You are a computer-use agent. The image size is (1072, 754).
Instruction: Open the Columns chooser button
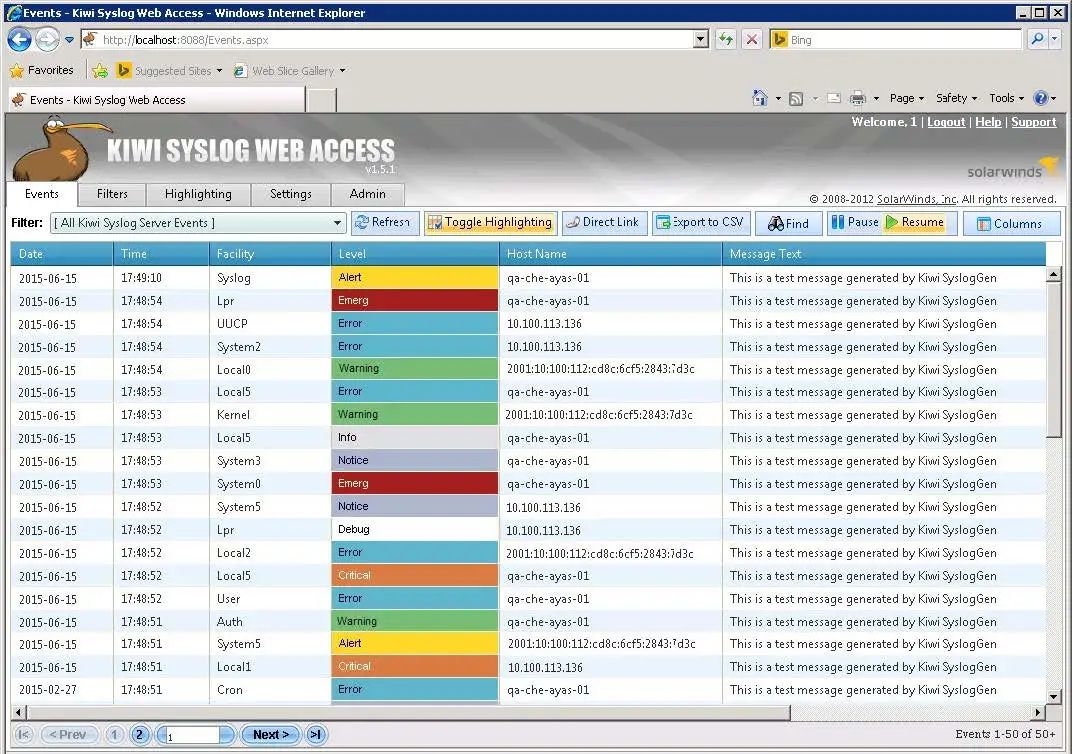click(1011, 224)
